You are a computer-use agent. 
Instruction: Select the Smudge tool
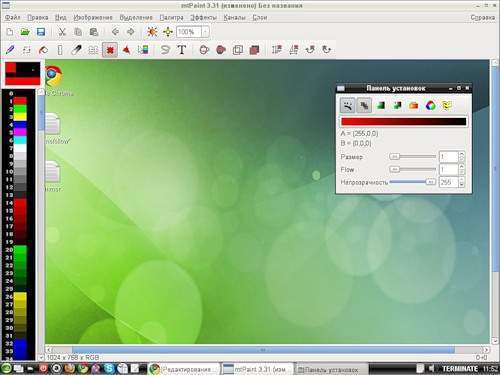[77, 50]
